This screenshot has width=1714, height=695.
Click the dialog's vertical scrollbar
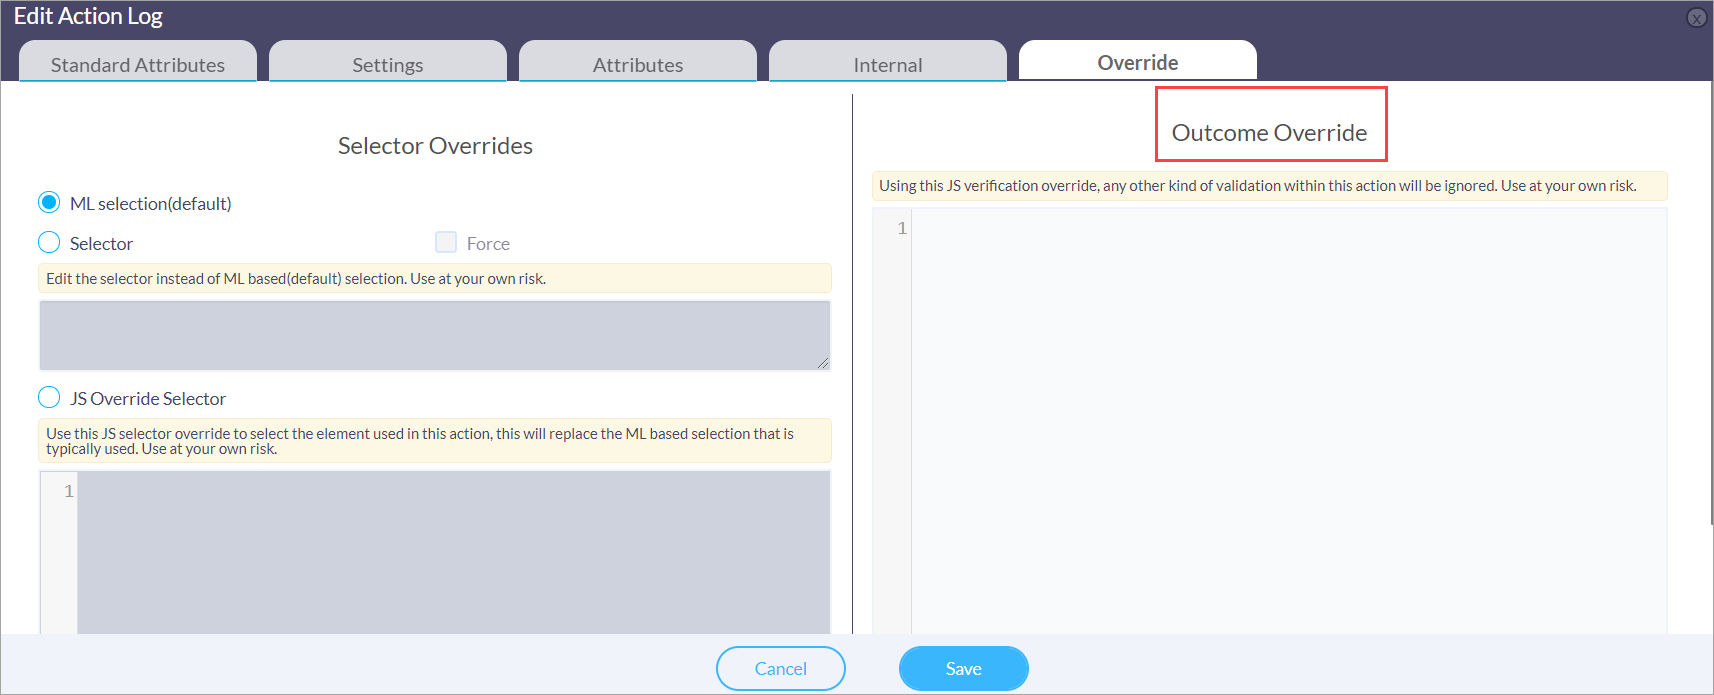tap(1711, 303)
